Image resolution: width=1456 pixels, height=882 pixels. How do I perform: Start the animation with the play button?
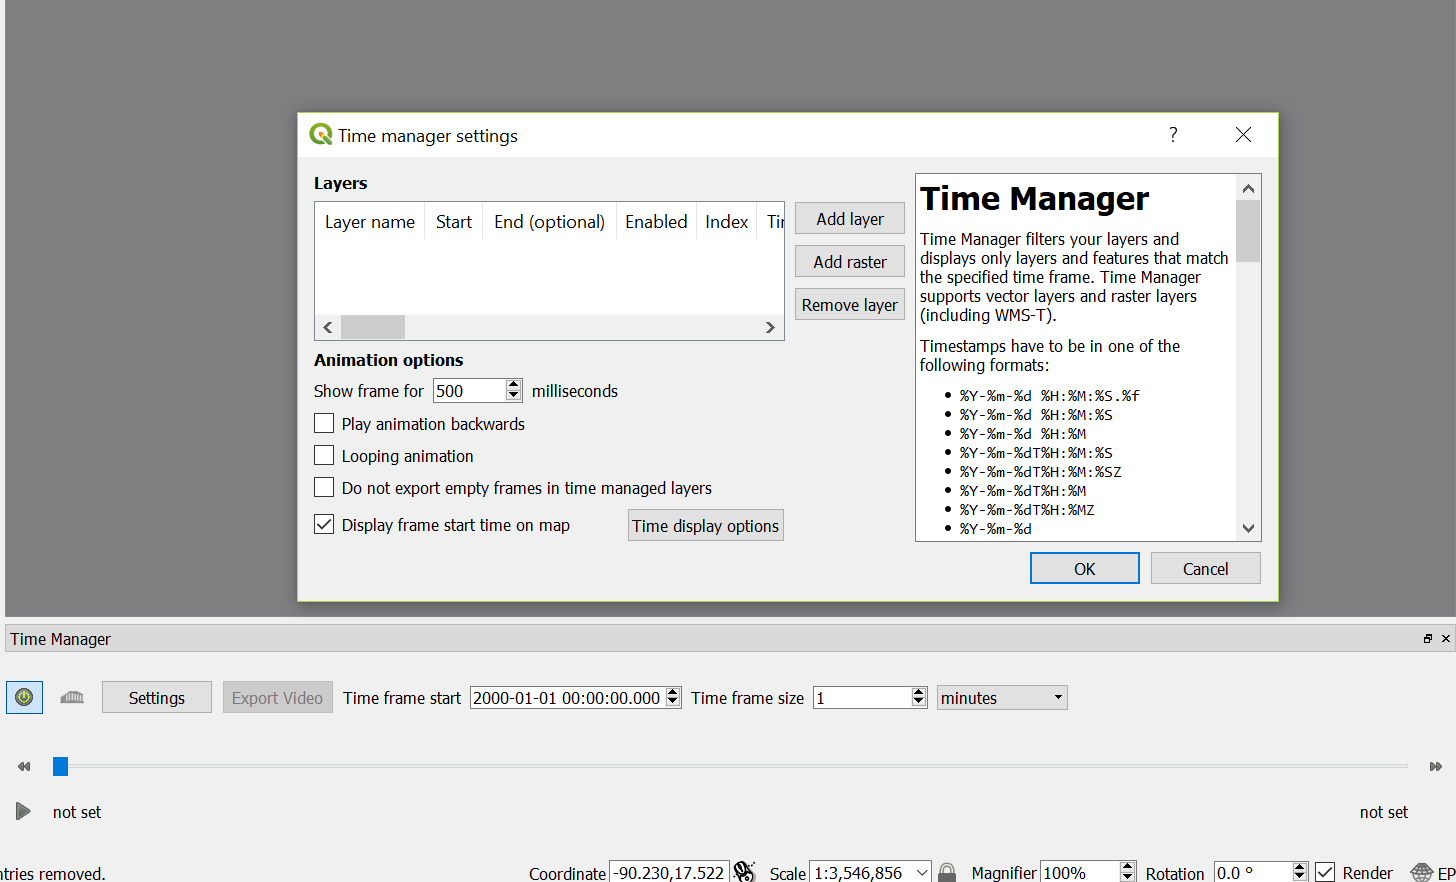pos(23,811)
